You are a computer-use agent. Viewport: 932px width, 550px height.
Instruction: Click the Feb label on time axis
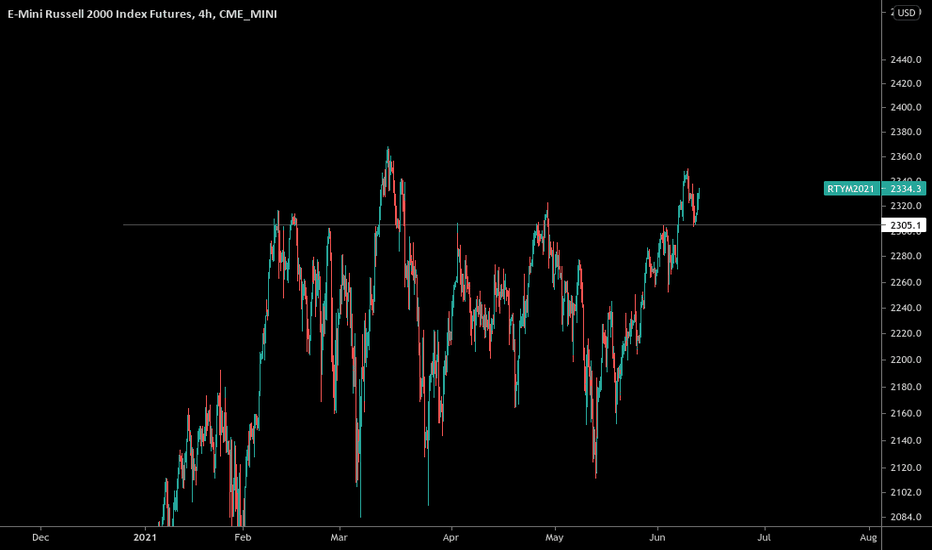(243, 538)
